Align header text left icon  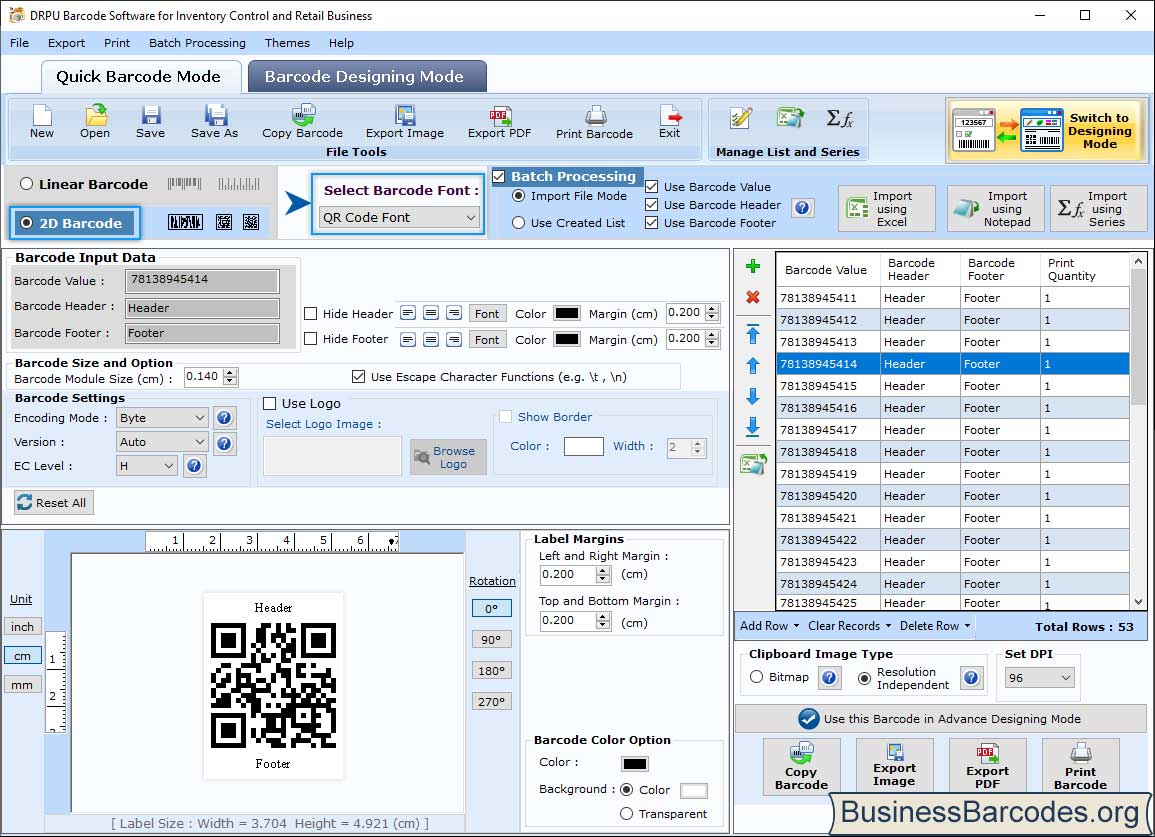[x=408, y=313]
